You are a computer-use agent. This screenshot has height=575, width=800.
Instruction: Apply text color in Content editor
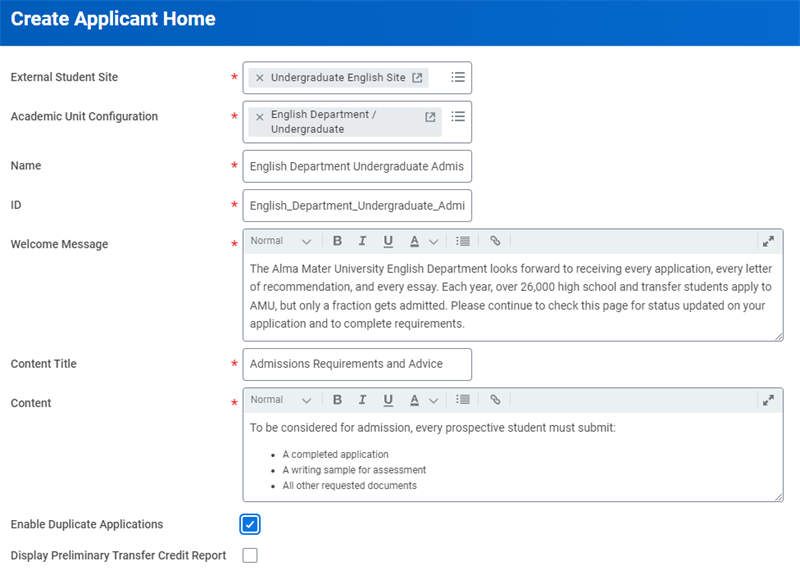(x=414, y=400)
